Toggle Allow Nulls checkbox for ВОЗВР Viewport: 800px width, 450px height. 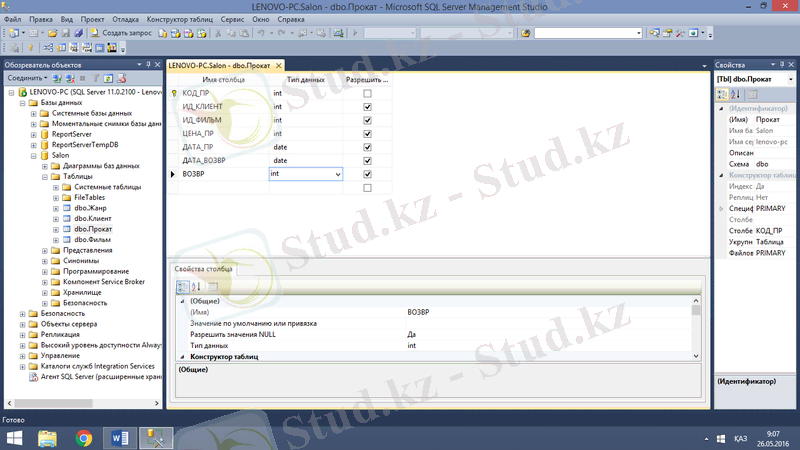[x=367, y=174]
